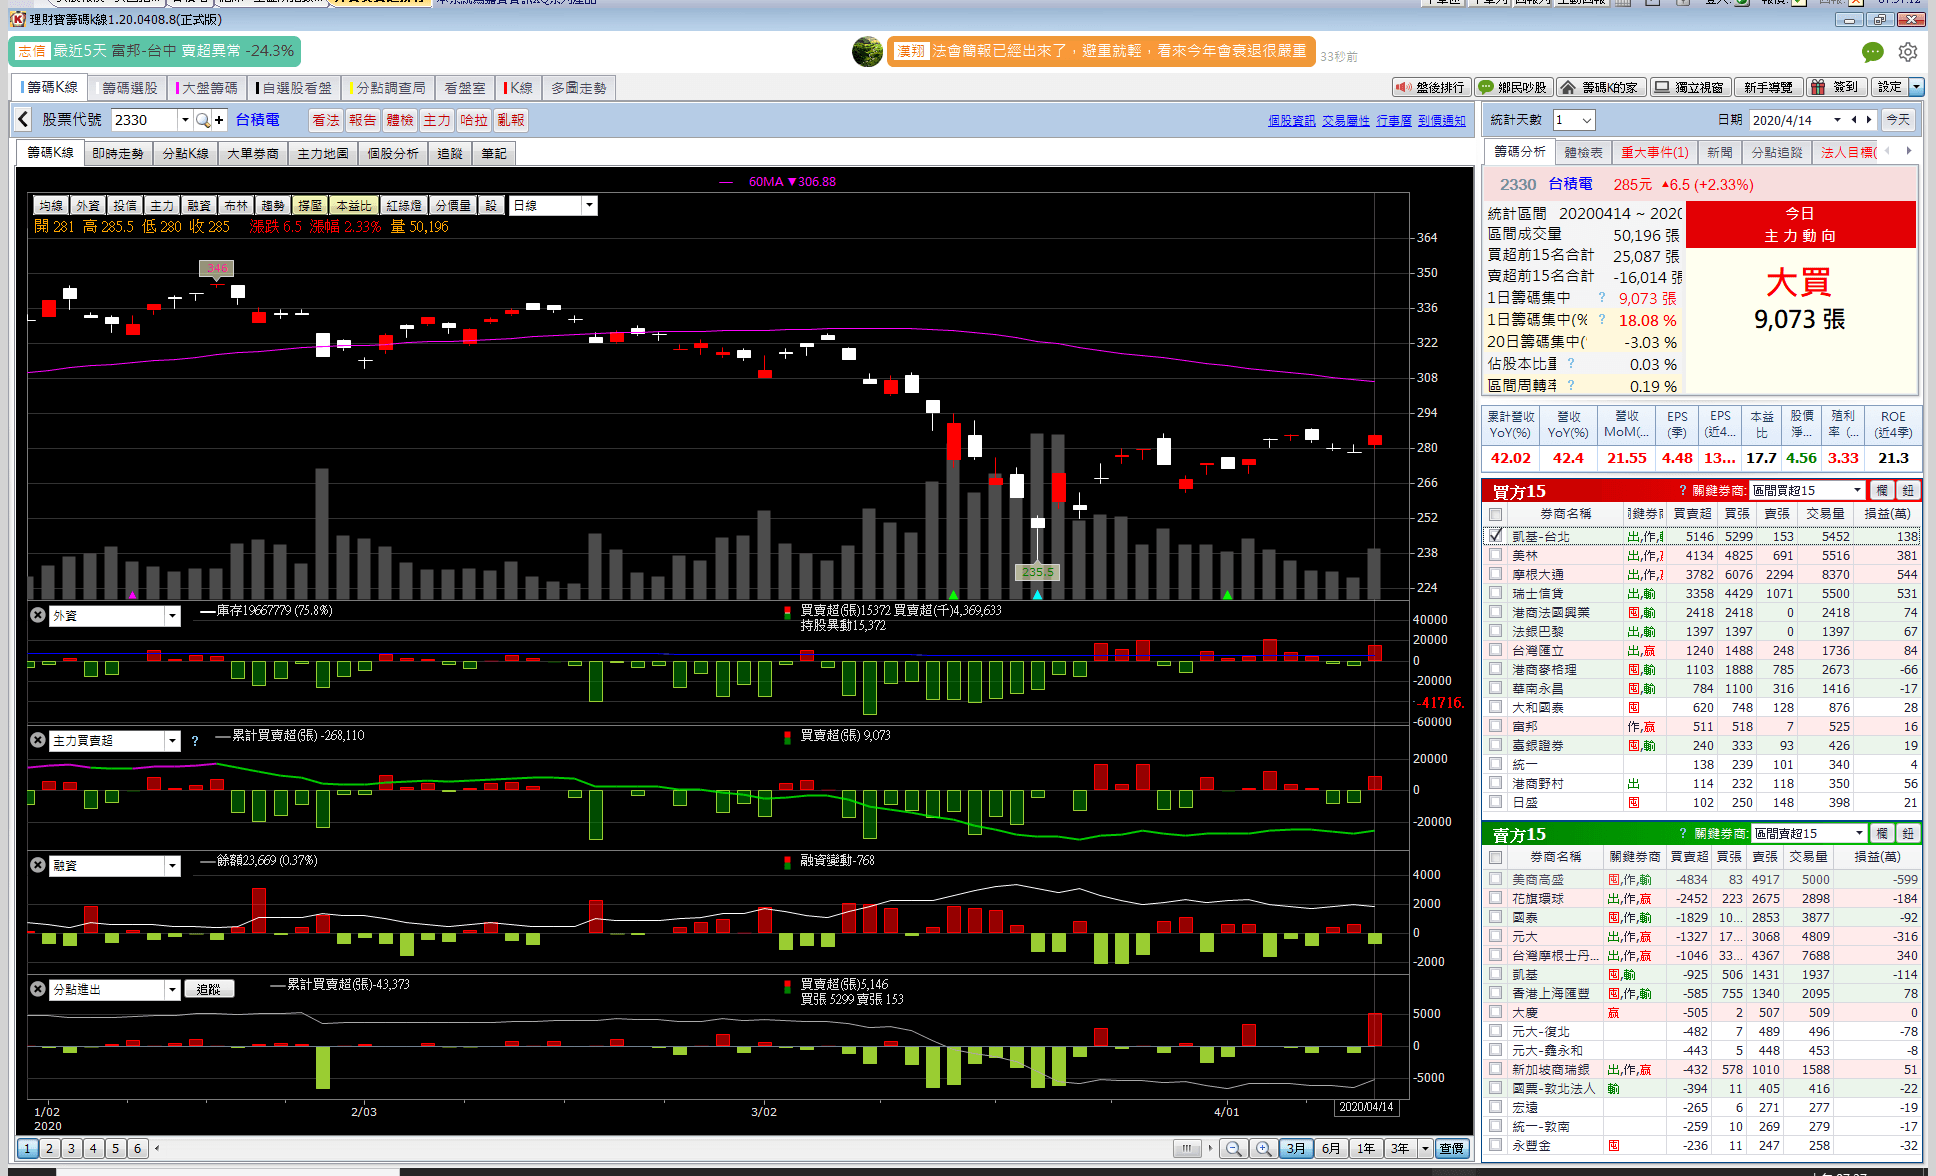Open 分點調查局 main tab
This screenshot has height=1176, width=1936.
pos(389,88)
